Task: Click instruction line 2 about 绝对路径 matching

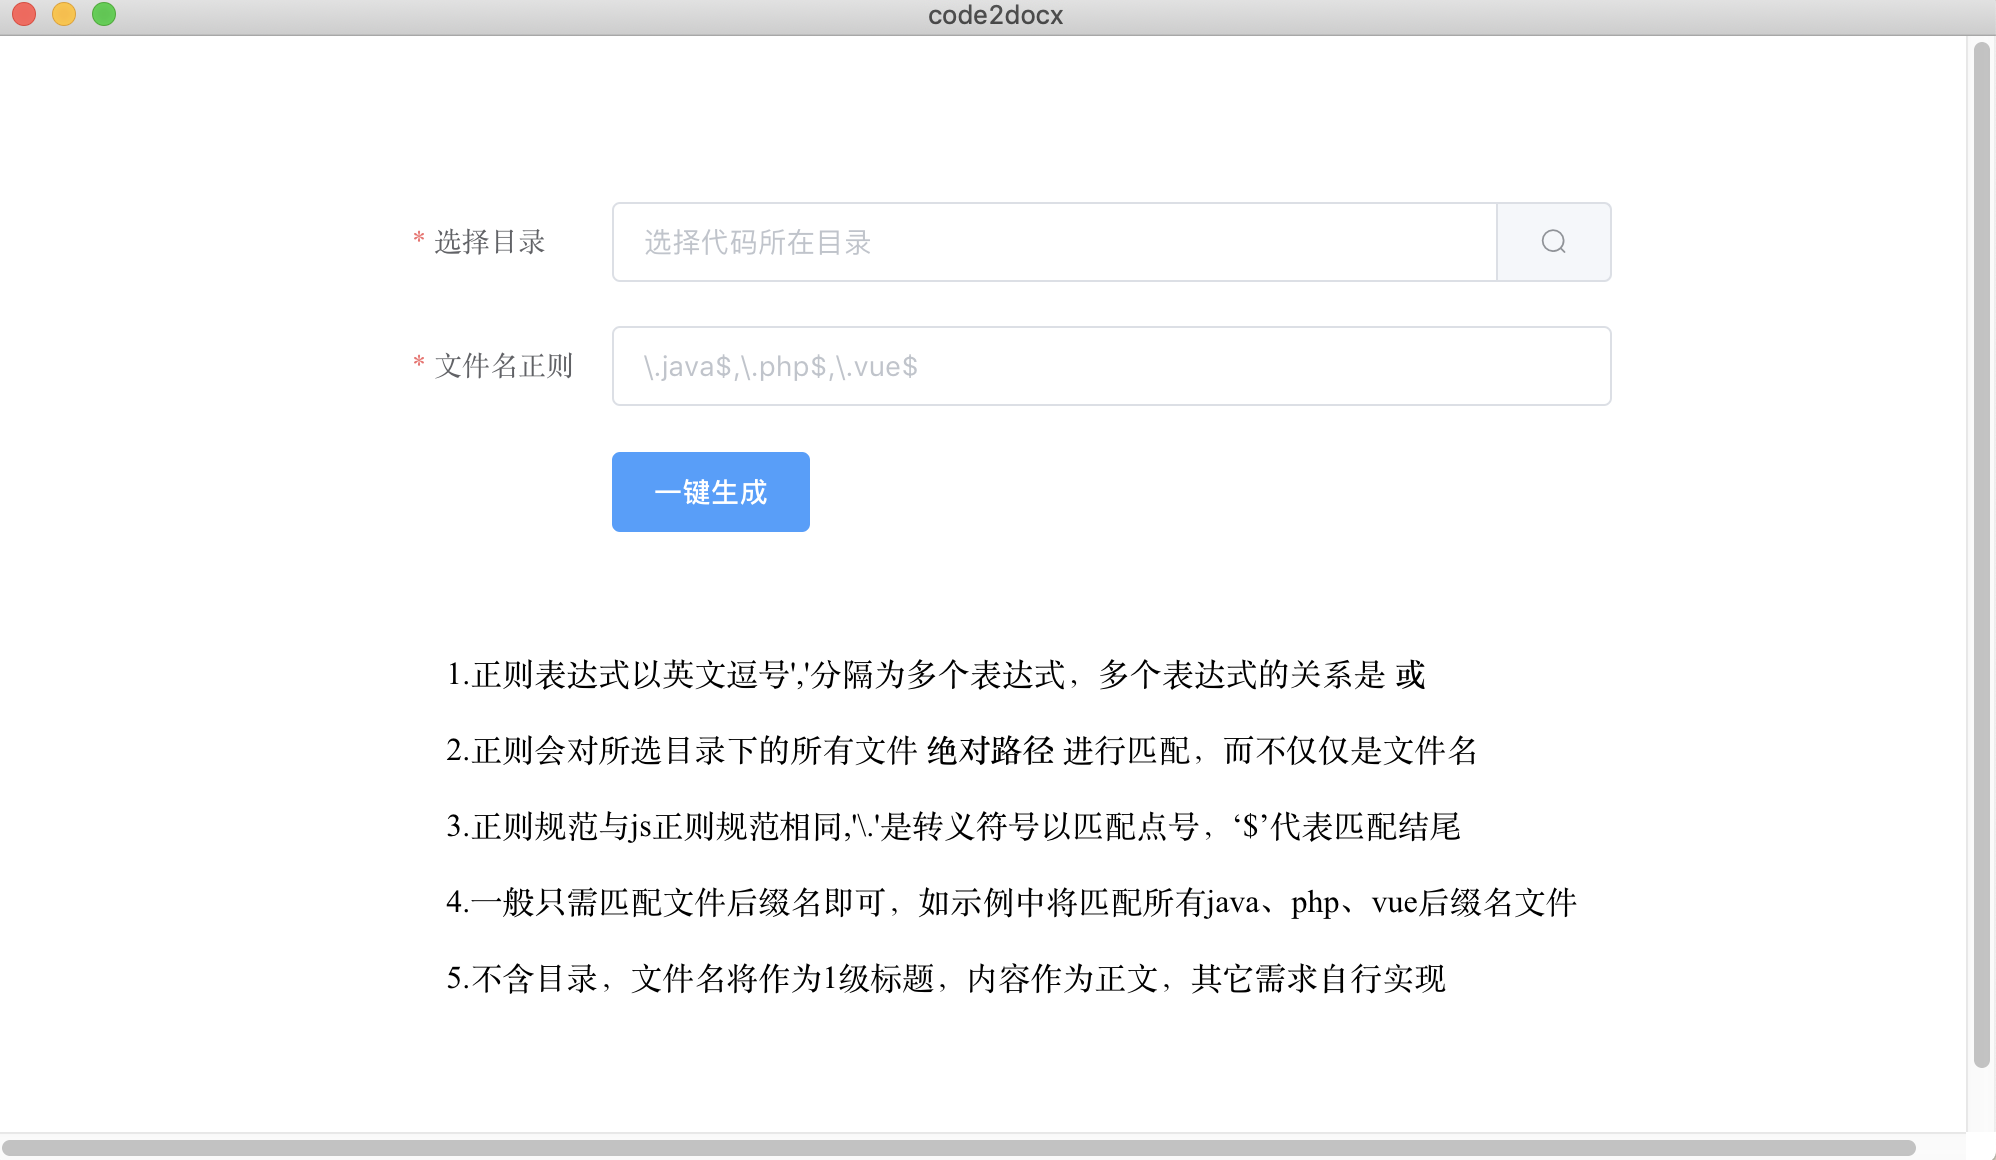Action: coord(960,751)
